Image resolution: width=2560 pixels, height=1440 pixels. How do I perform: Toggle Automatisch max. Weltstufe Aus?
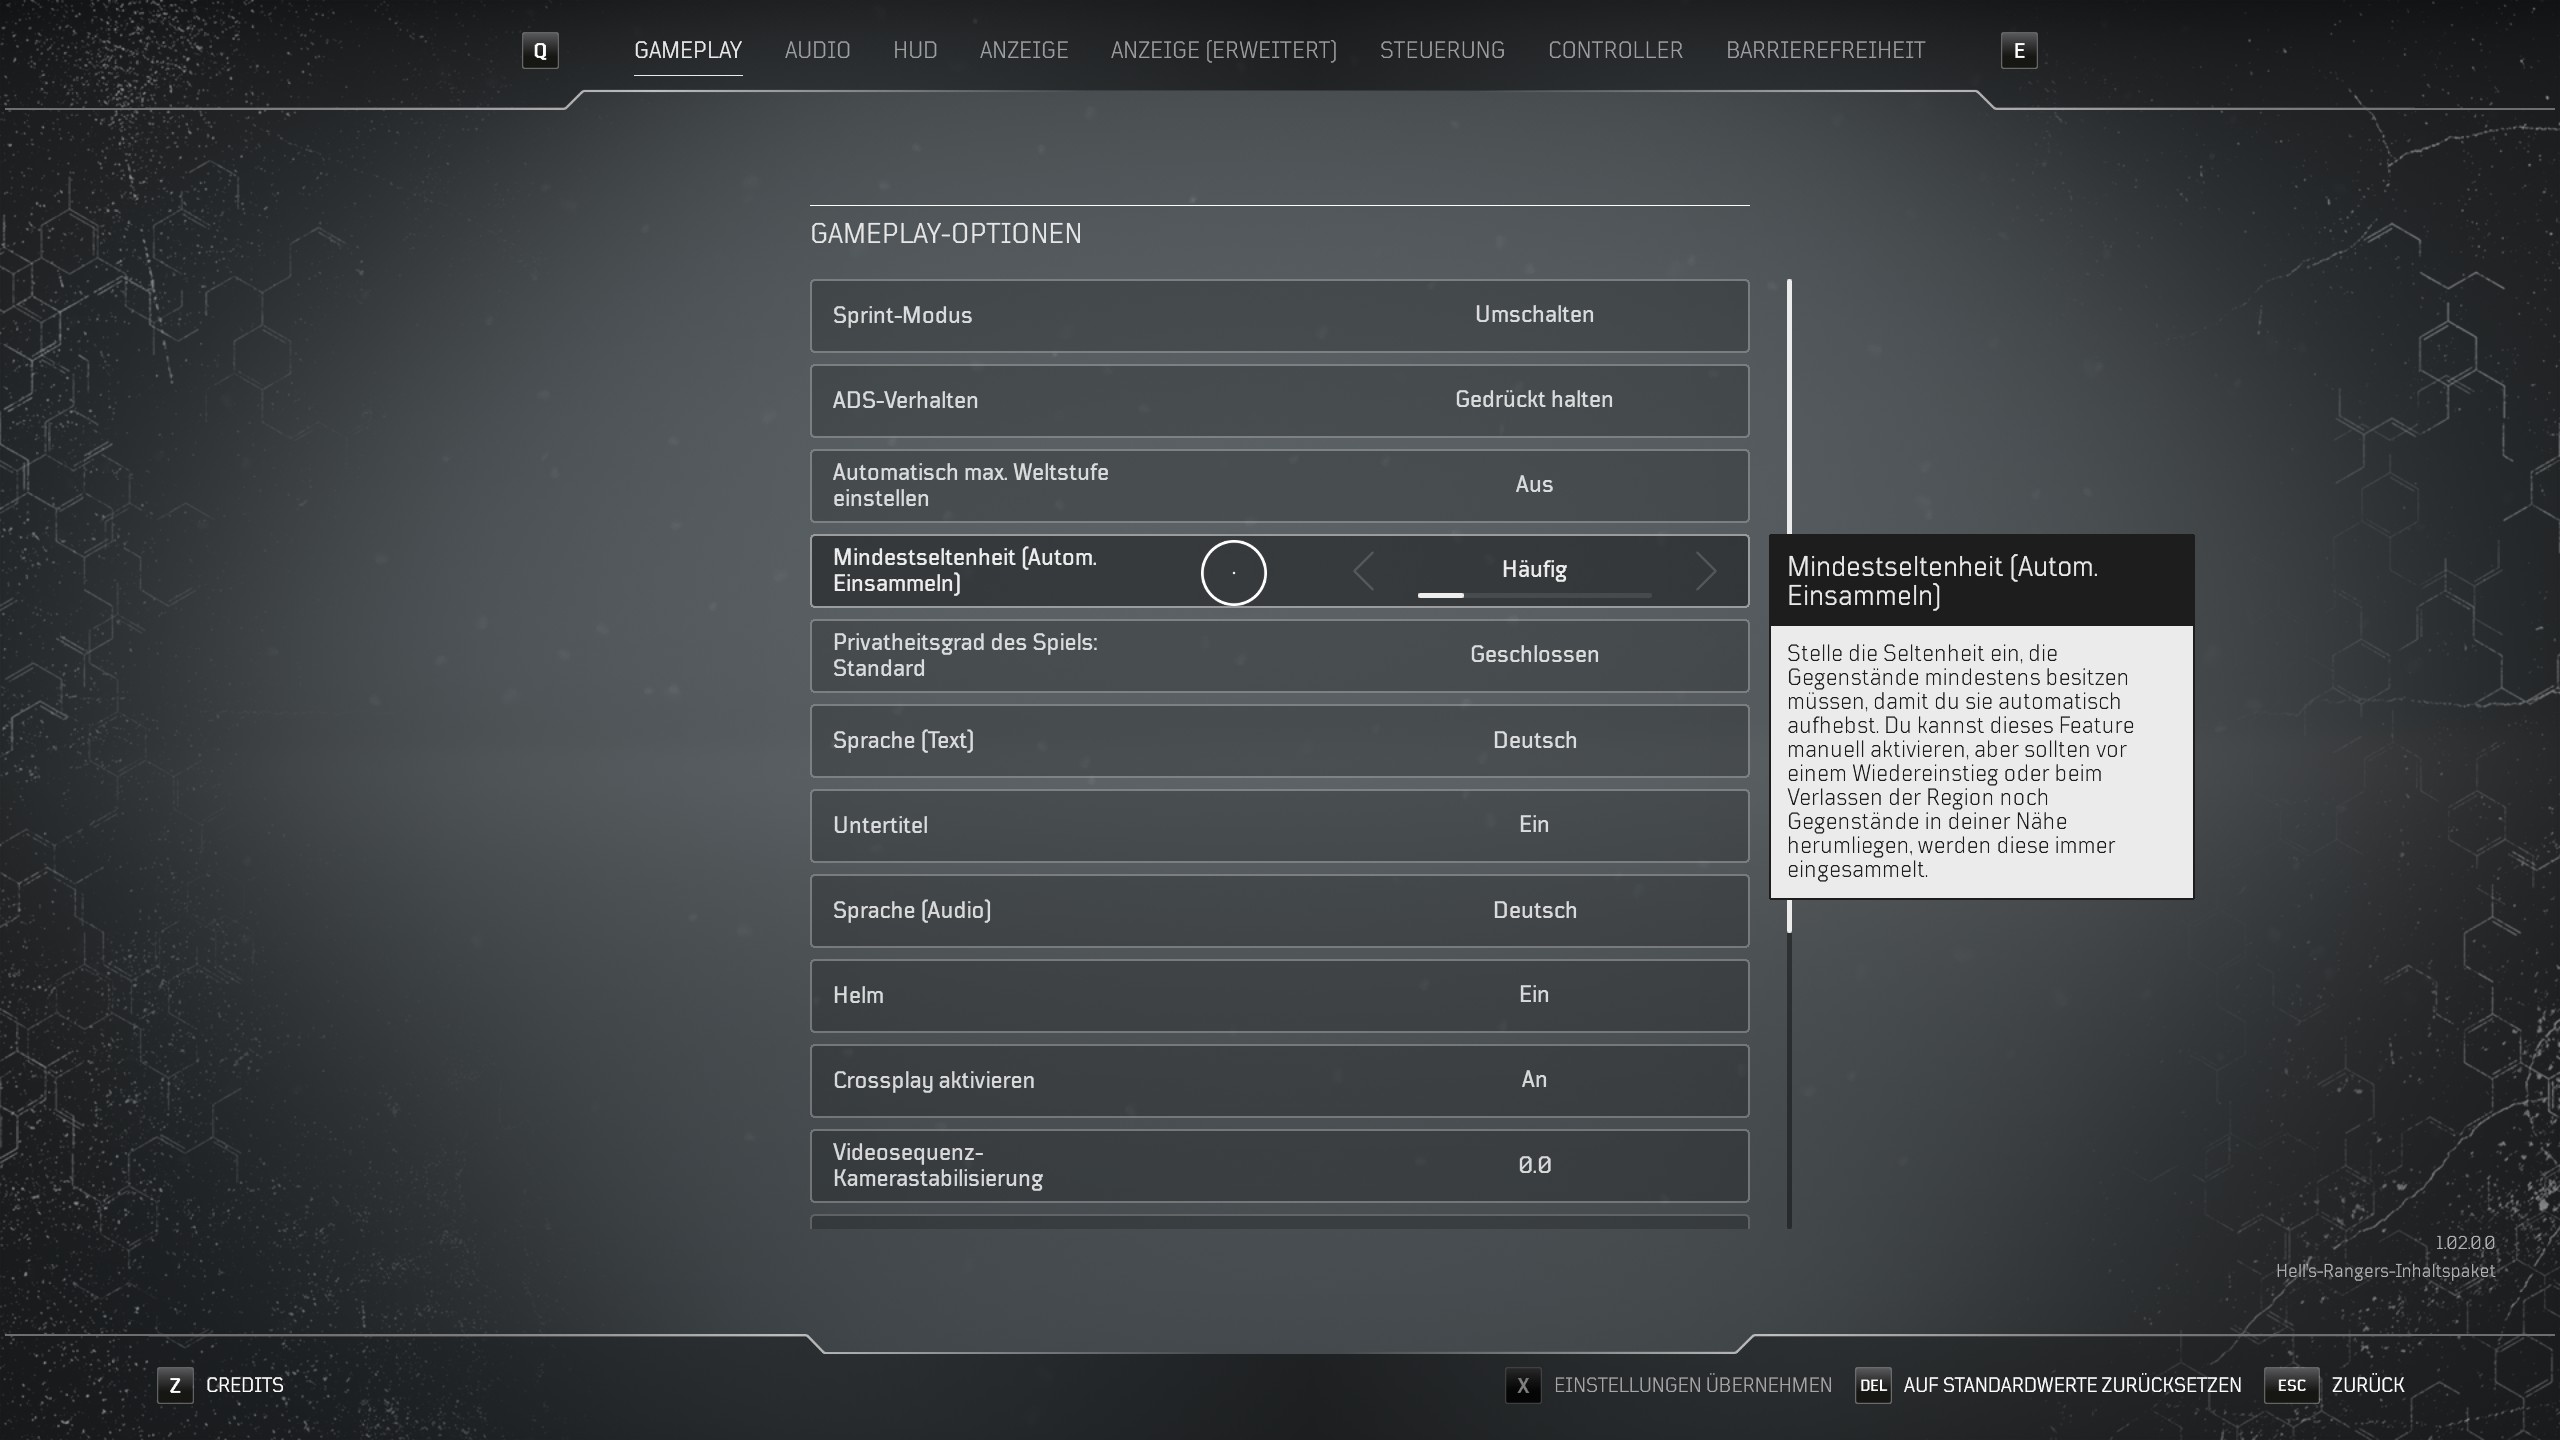[1534, 484]
